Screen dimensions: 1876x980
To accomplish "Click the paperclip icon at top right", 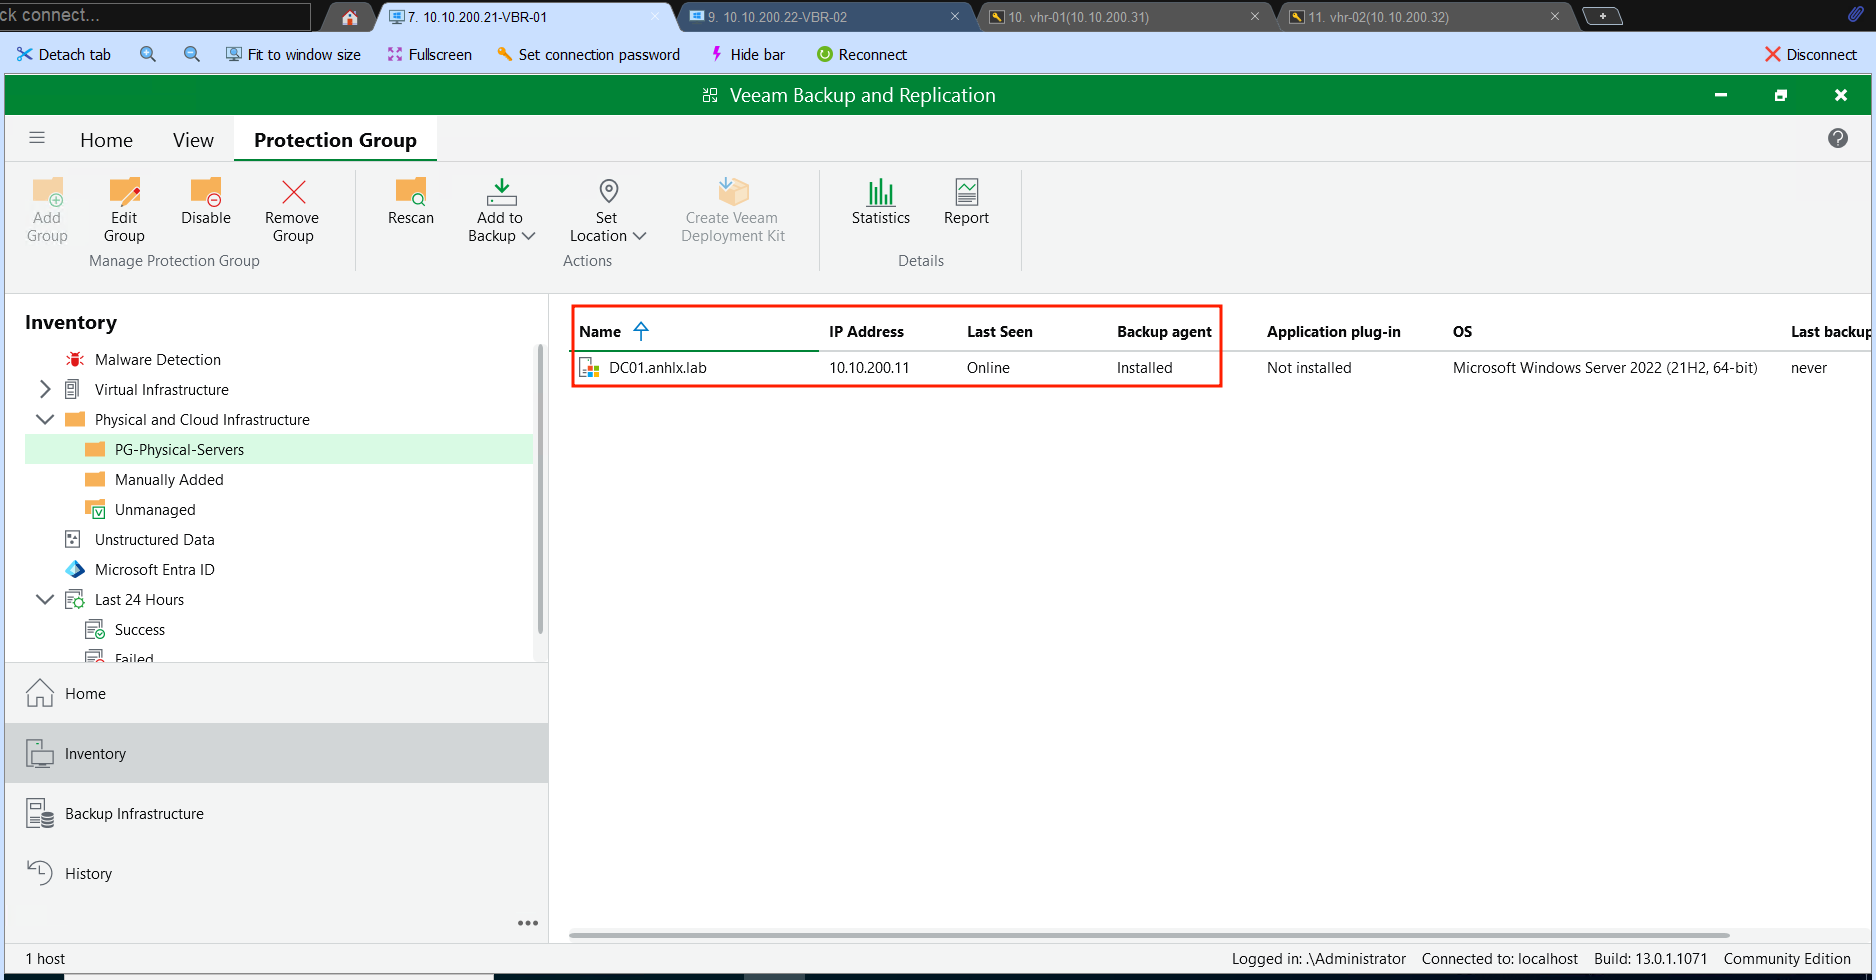I will (1855, 15).
